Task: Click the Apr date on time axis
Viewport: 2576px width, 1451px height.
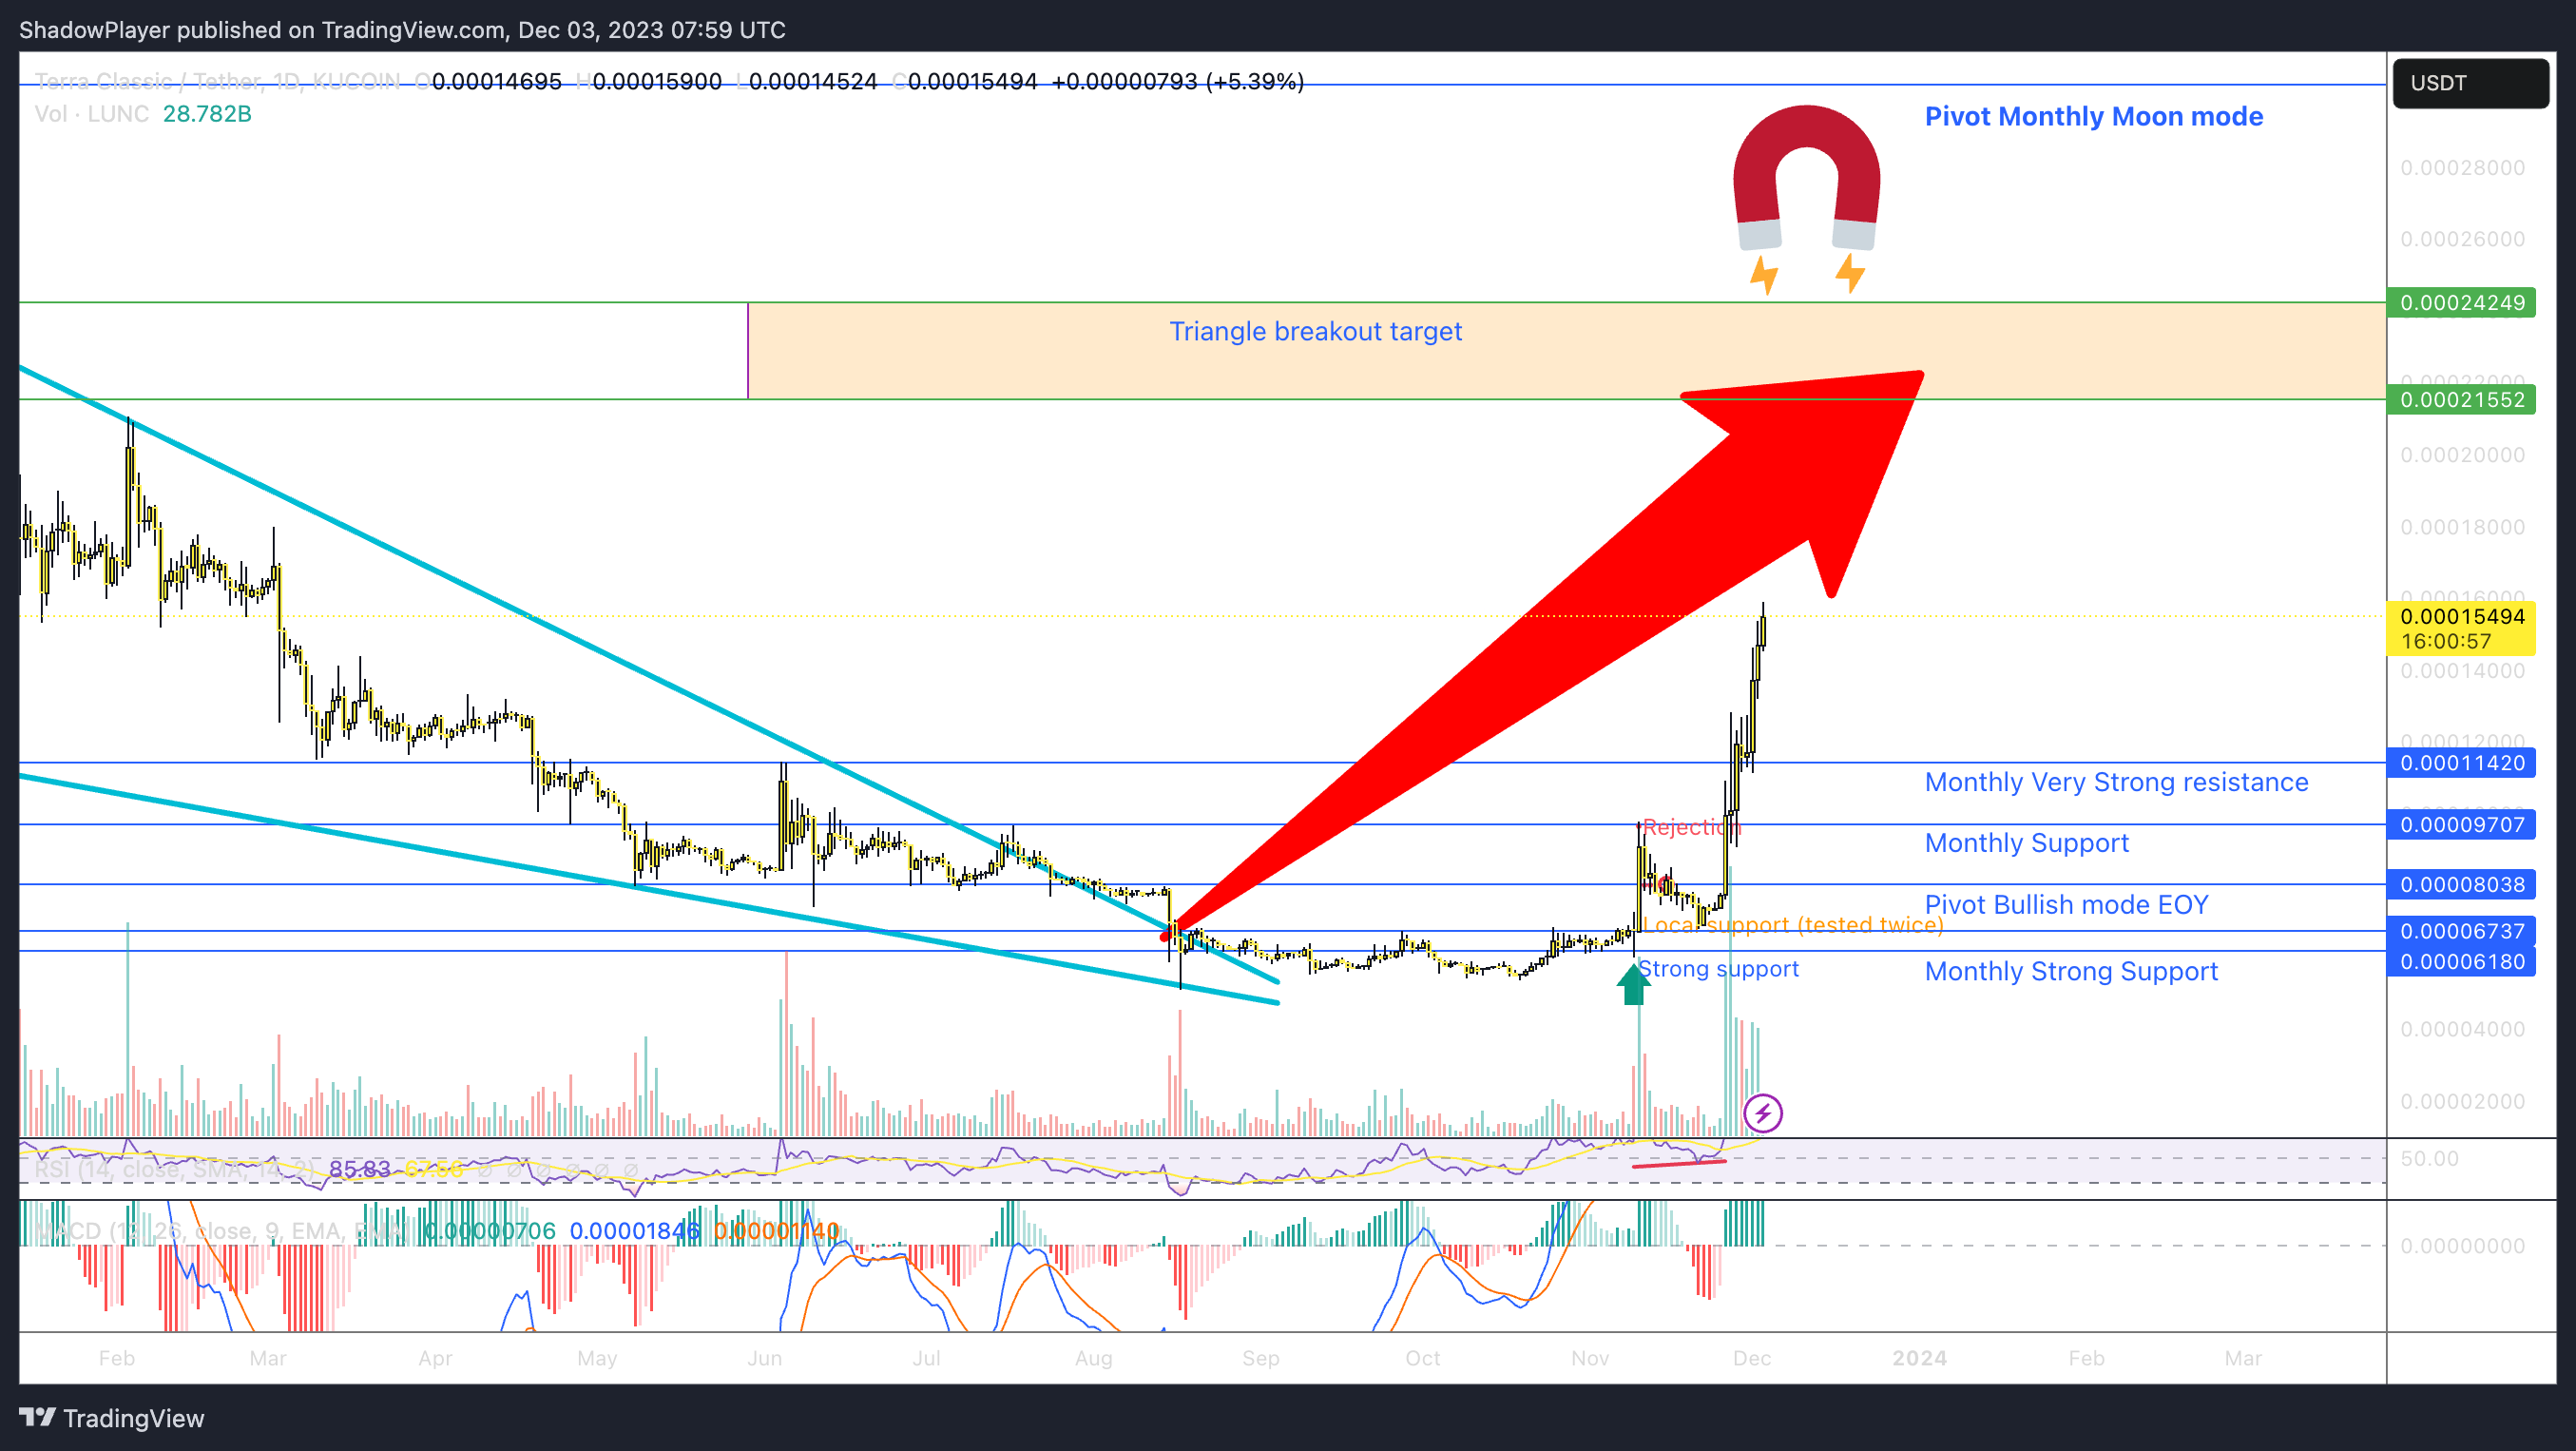Action: tap(435, 1358)
